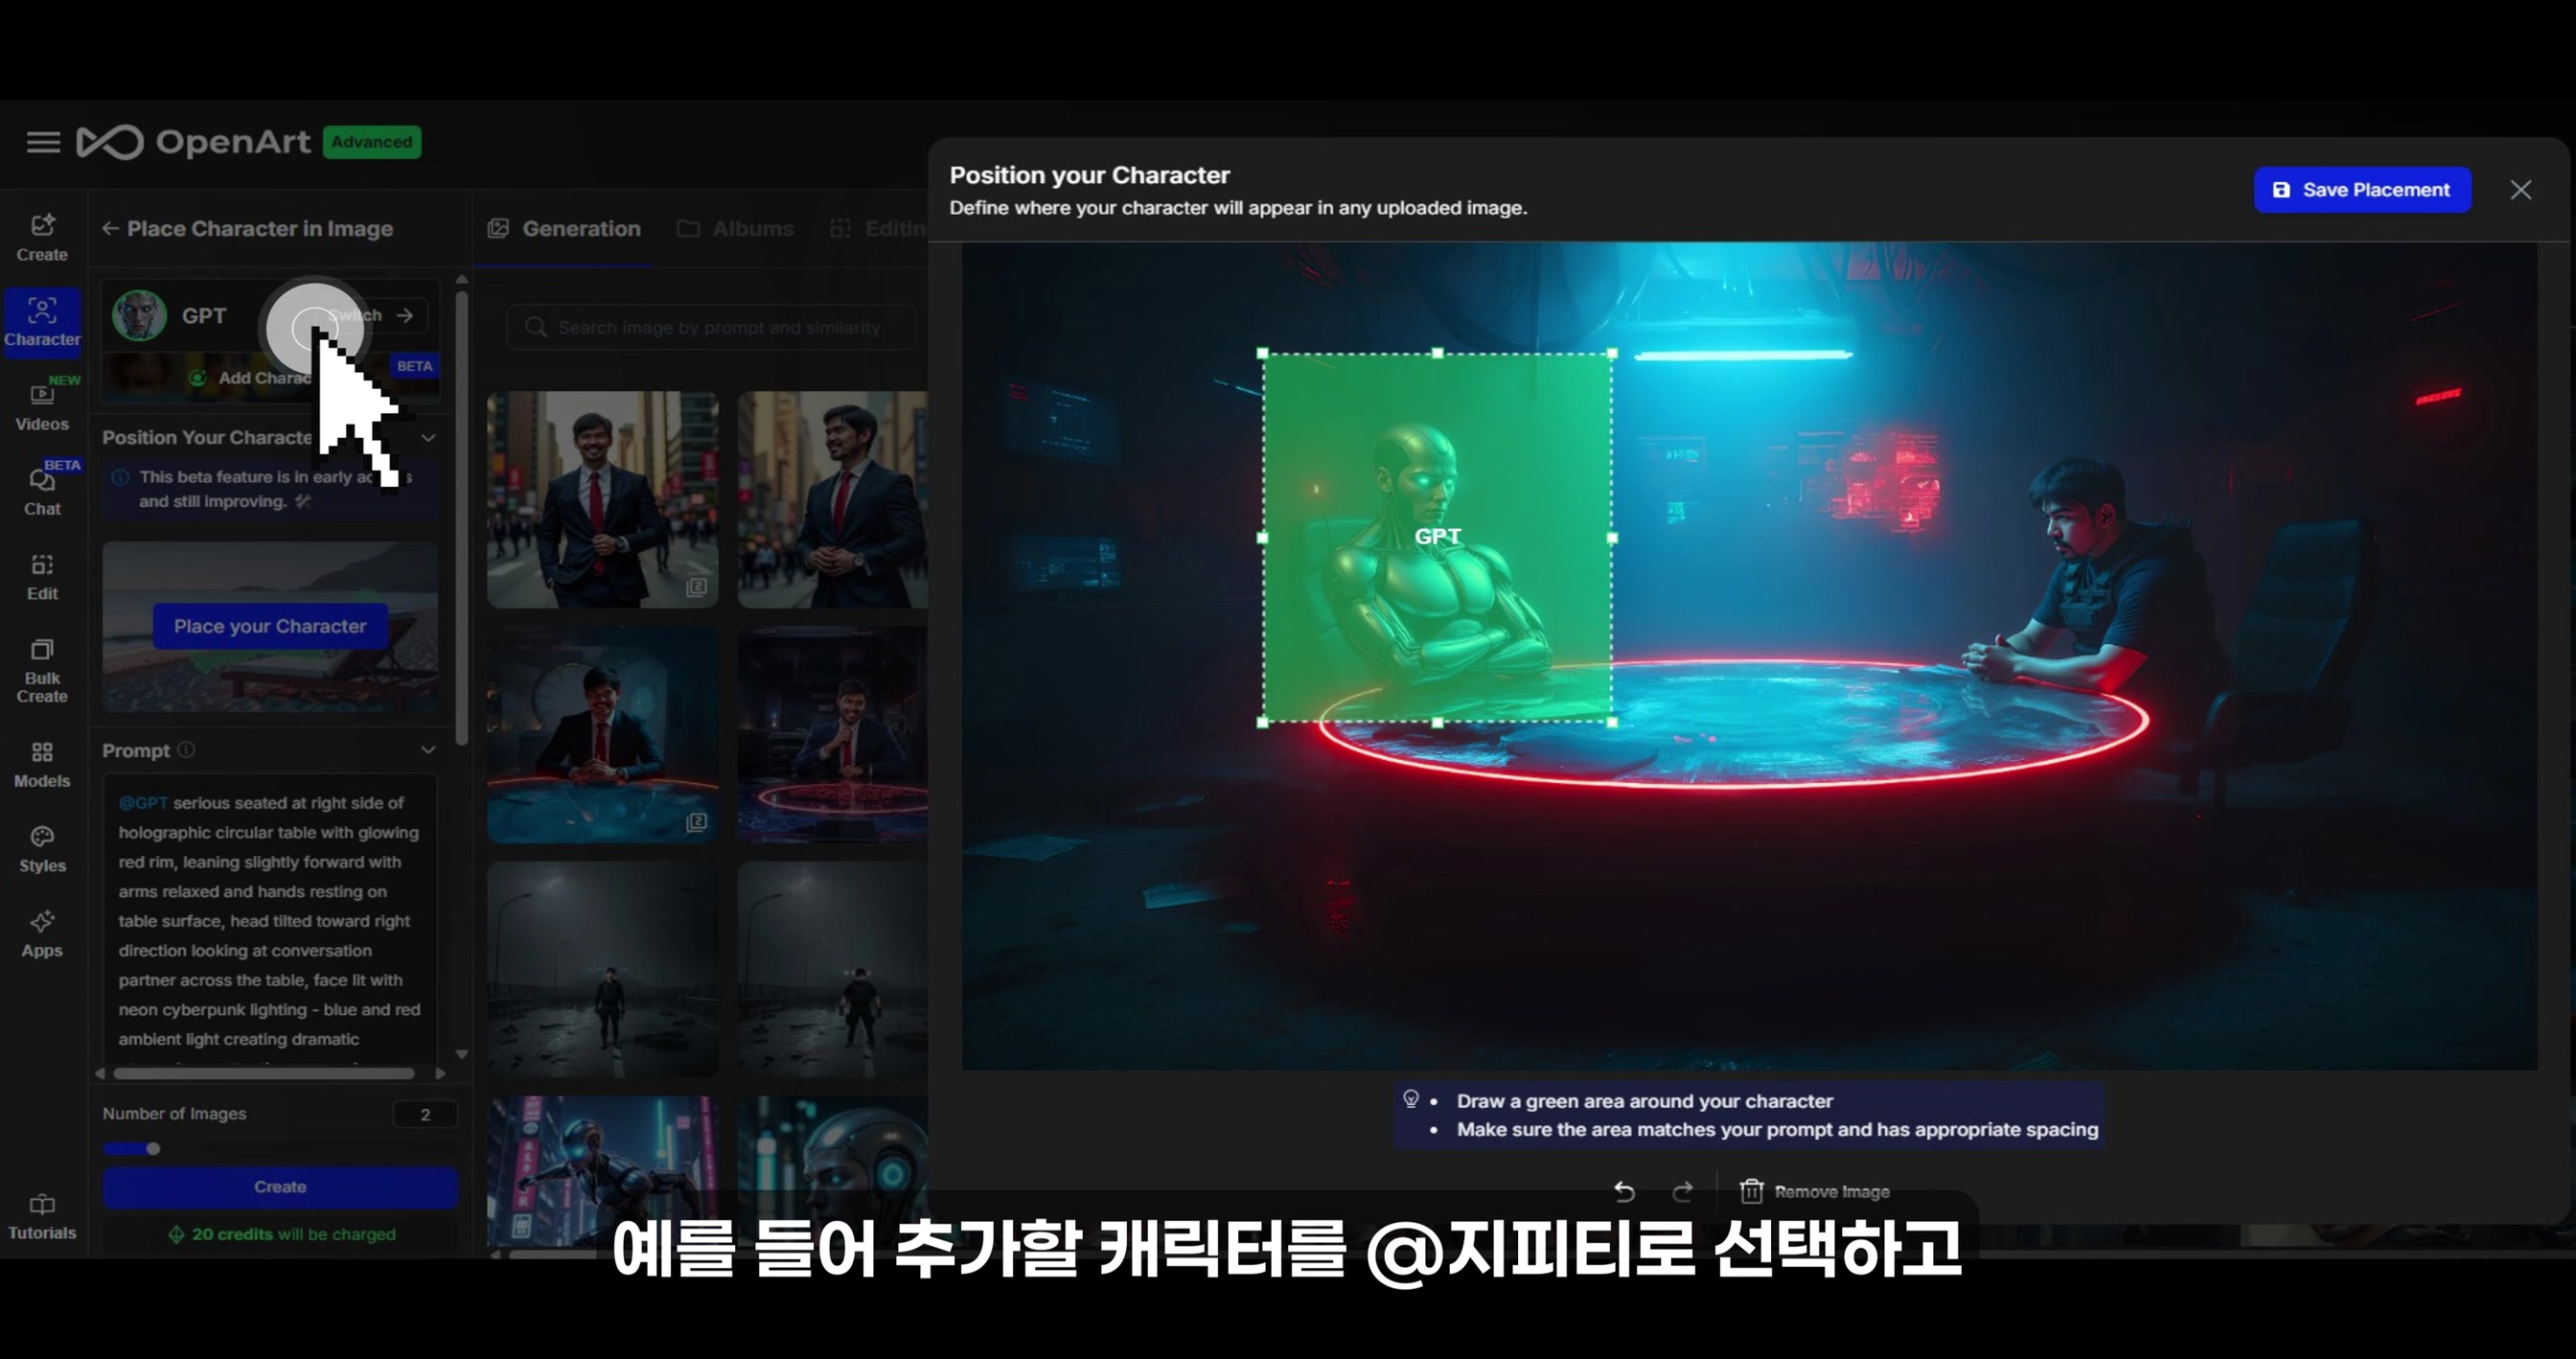Screen dimensions: 2576x1359
Task: Open right dark foggy road thumbnail
Action: click(833, 969)
